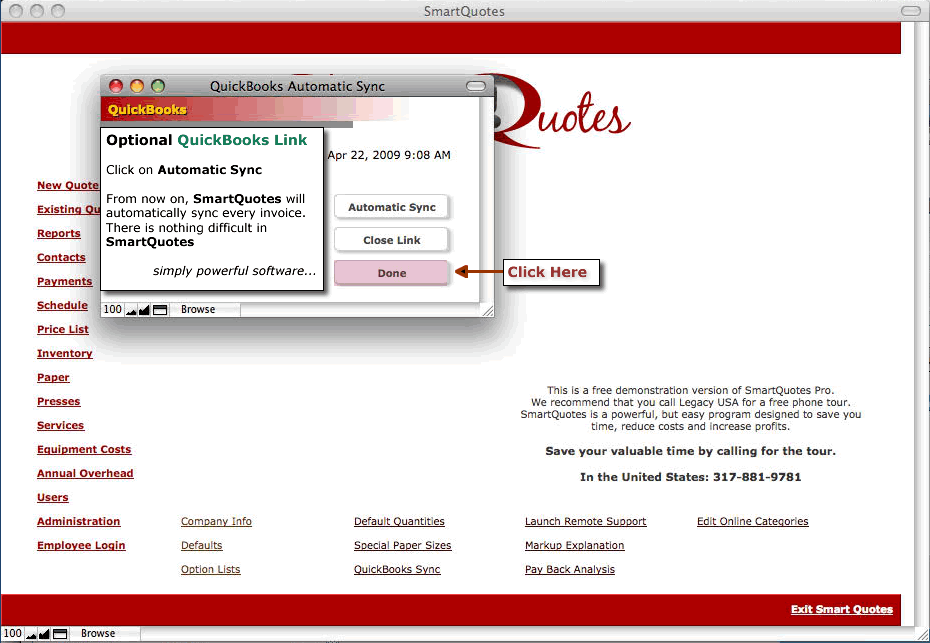Viewport: 930px width, 643px height.
Task: Open Option Lists
Action: tap(211, 569)
